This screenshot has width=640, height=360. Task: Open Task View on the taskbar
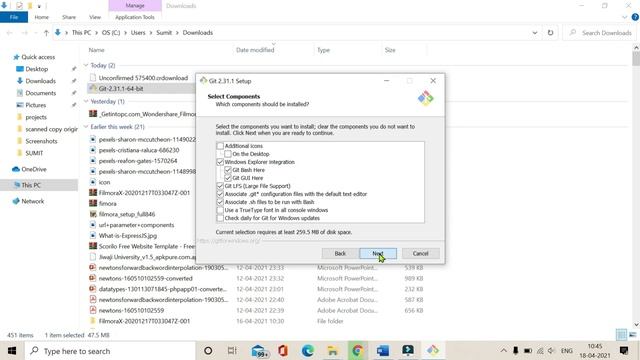click(x=232, y=351)
